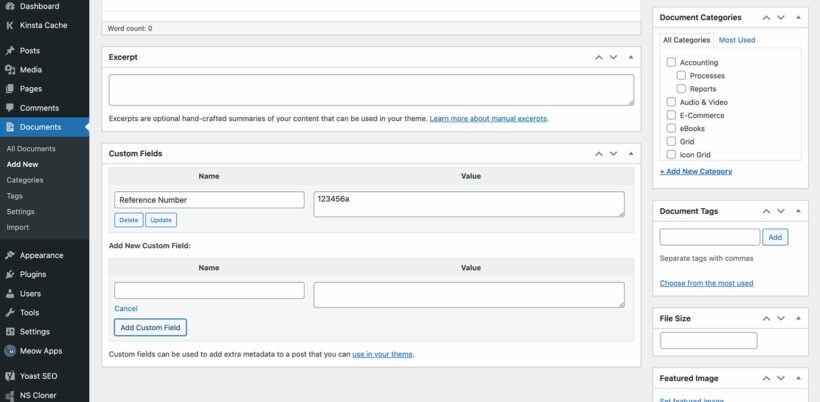The image size is (820, 402).
Task: Check the Processes subcategory
Action: pos(681,75)
